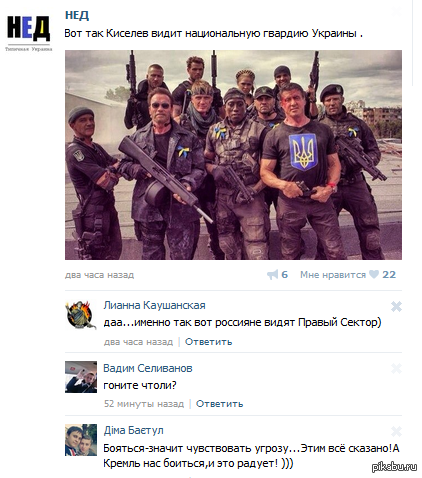Delete Лианна Каушанская's comment with the X
The width and height of the screenshot is (422, 478).
click(x=396, y=306)
